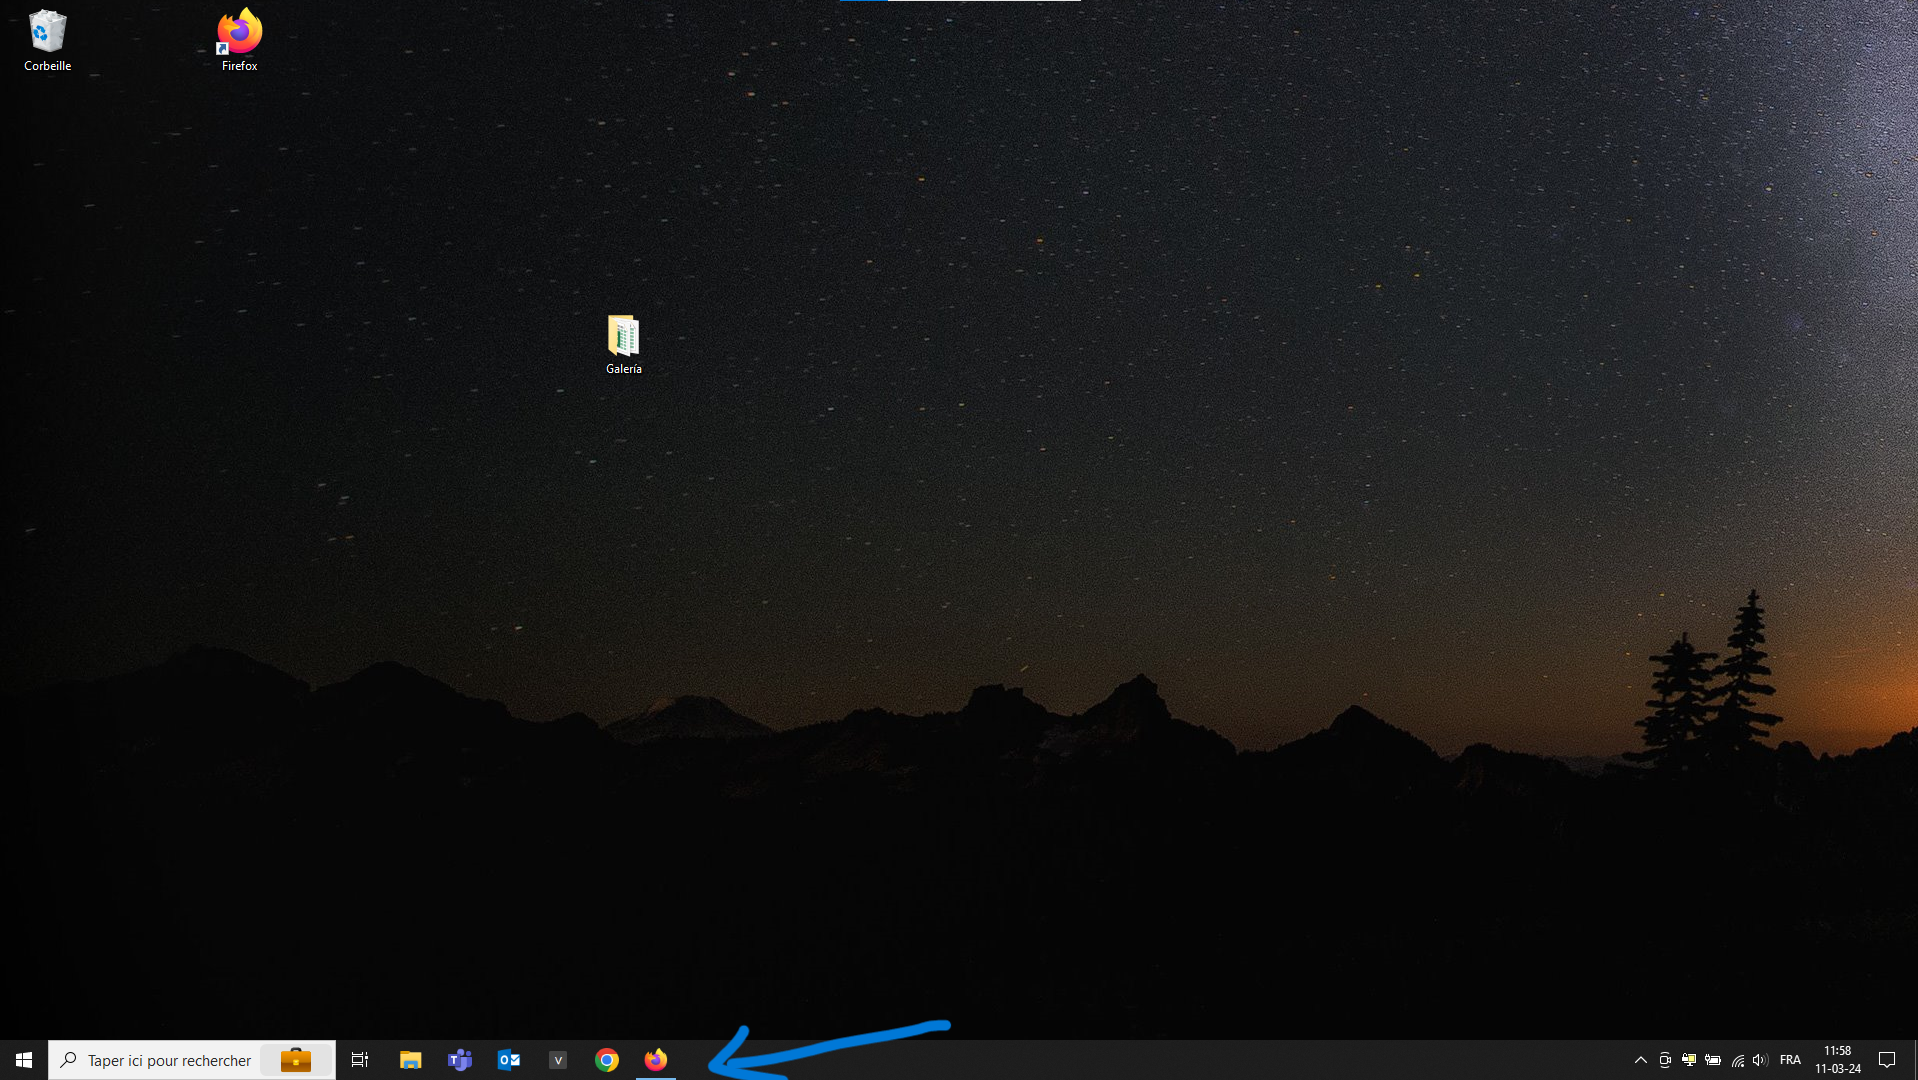Open the Wi-Fi network flyout

click(x=1738, y=1060)
